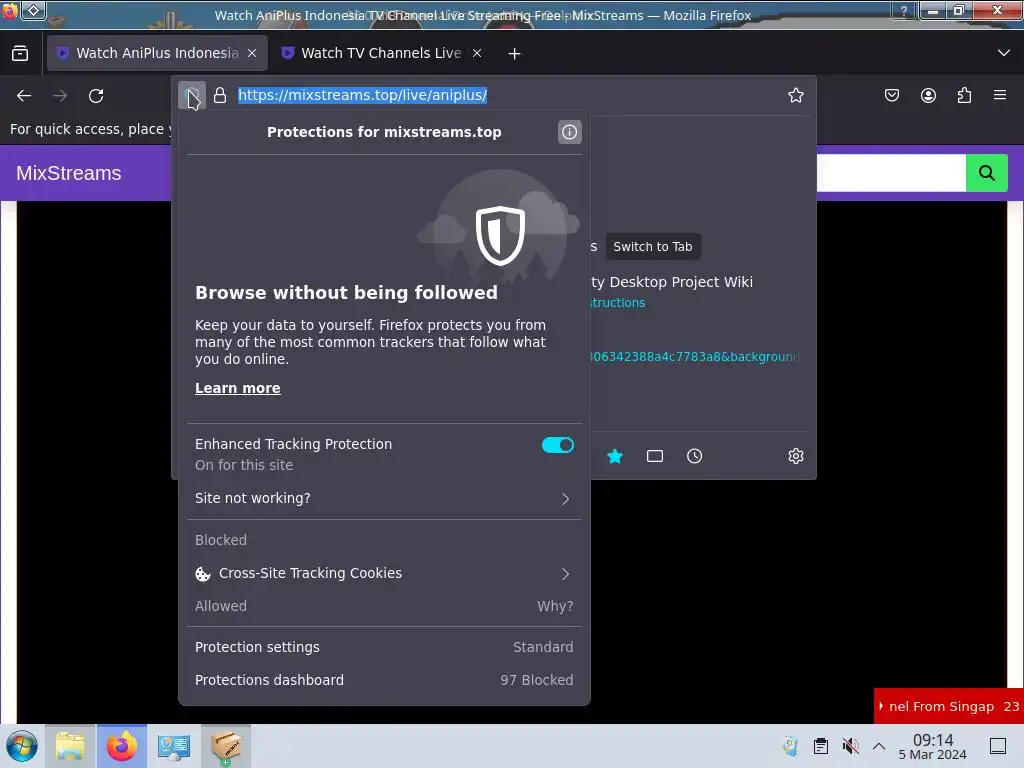
Task: Open a new tab with plus button
Action: [515, 54]
